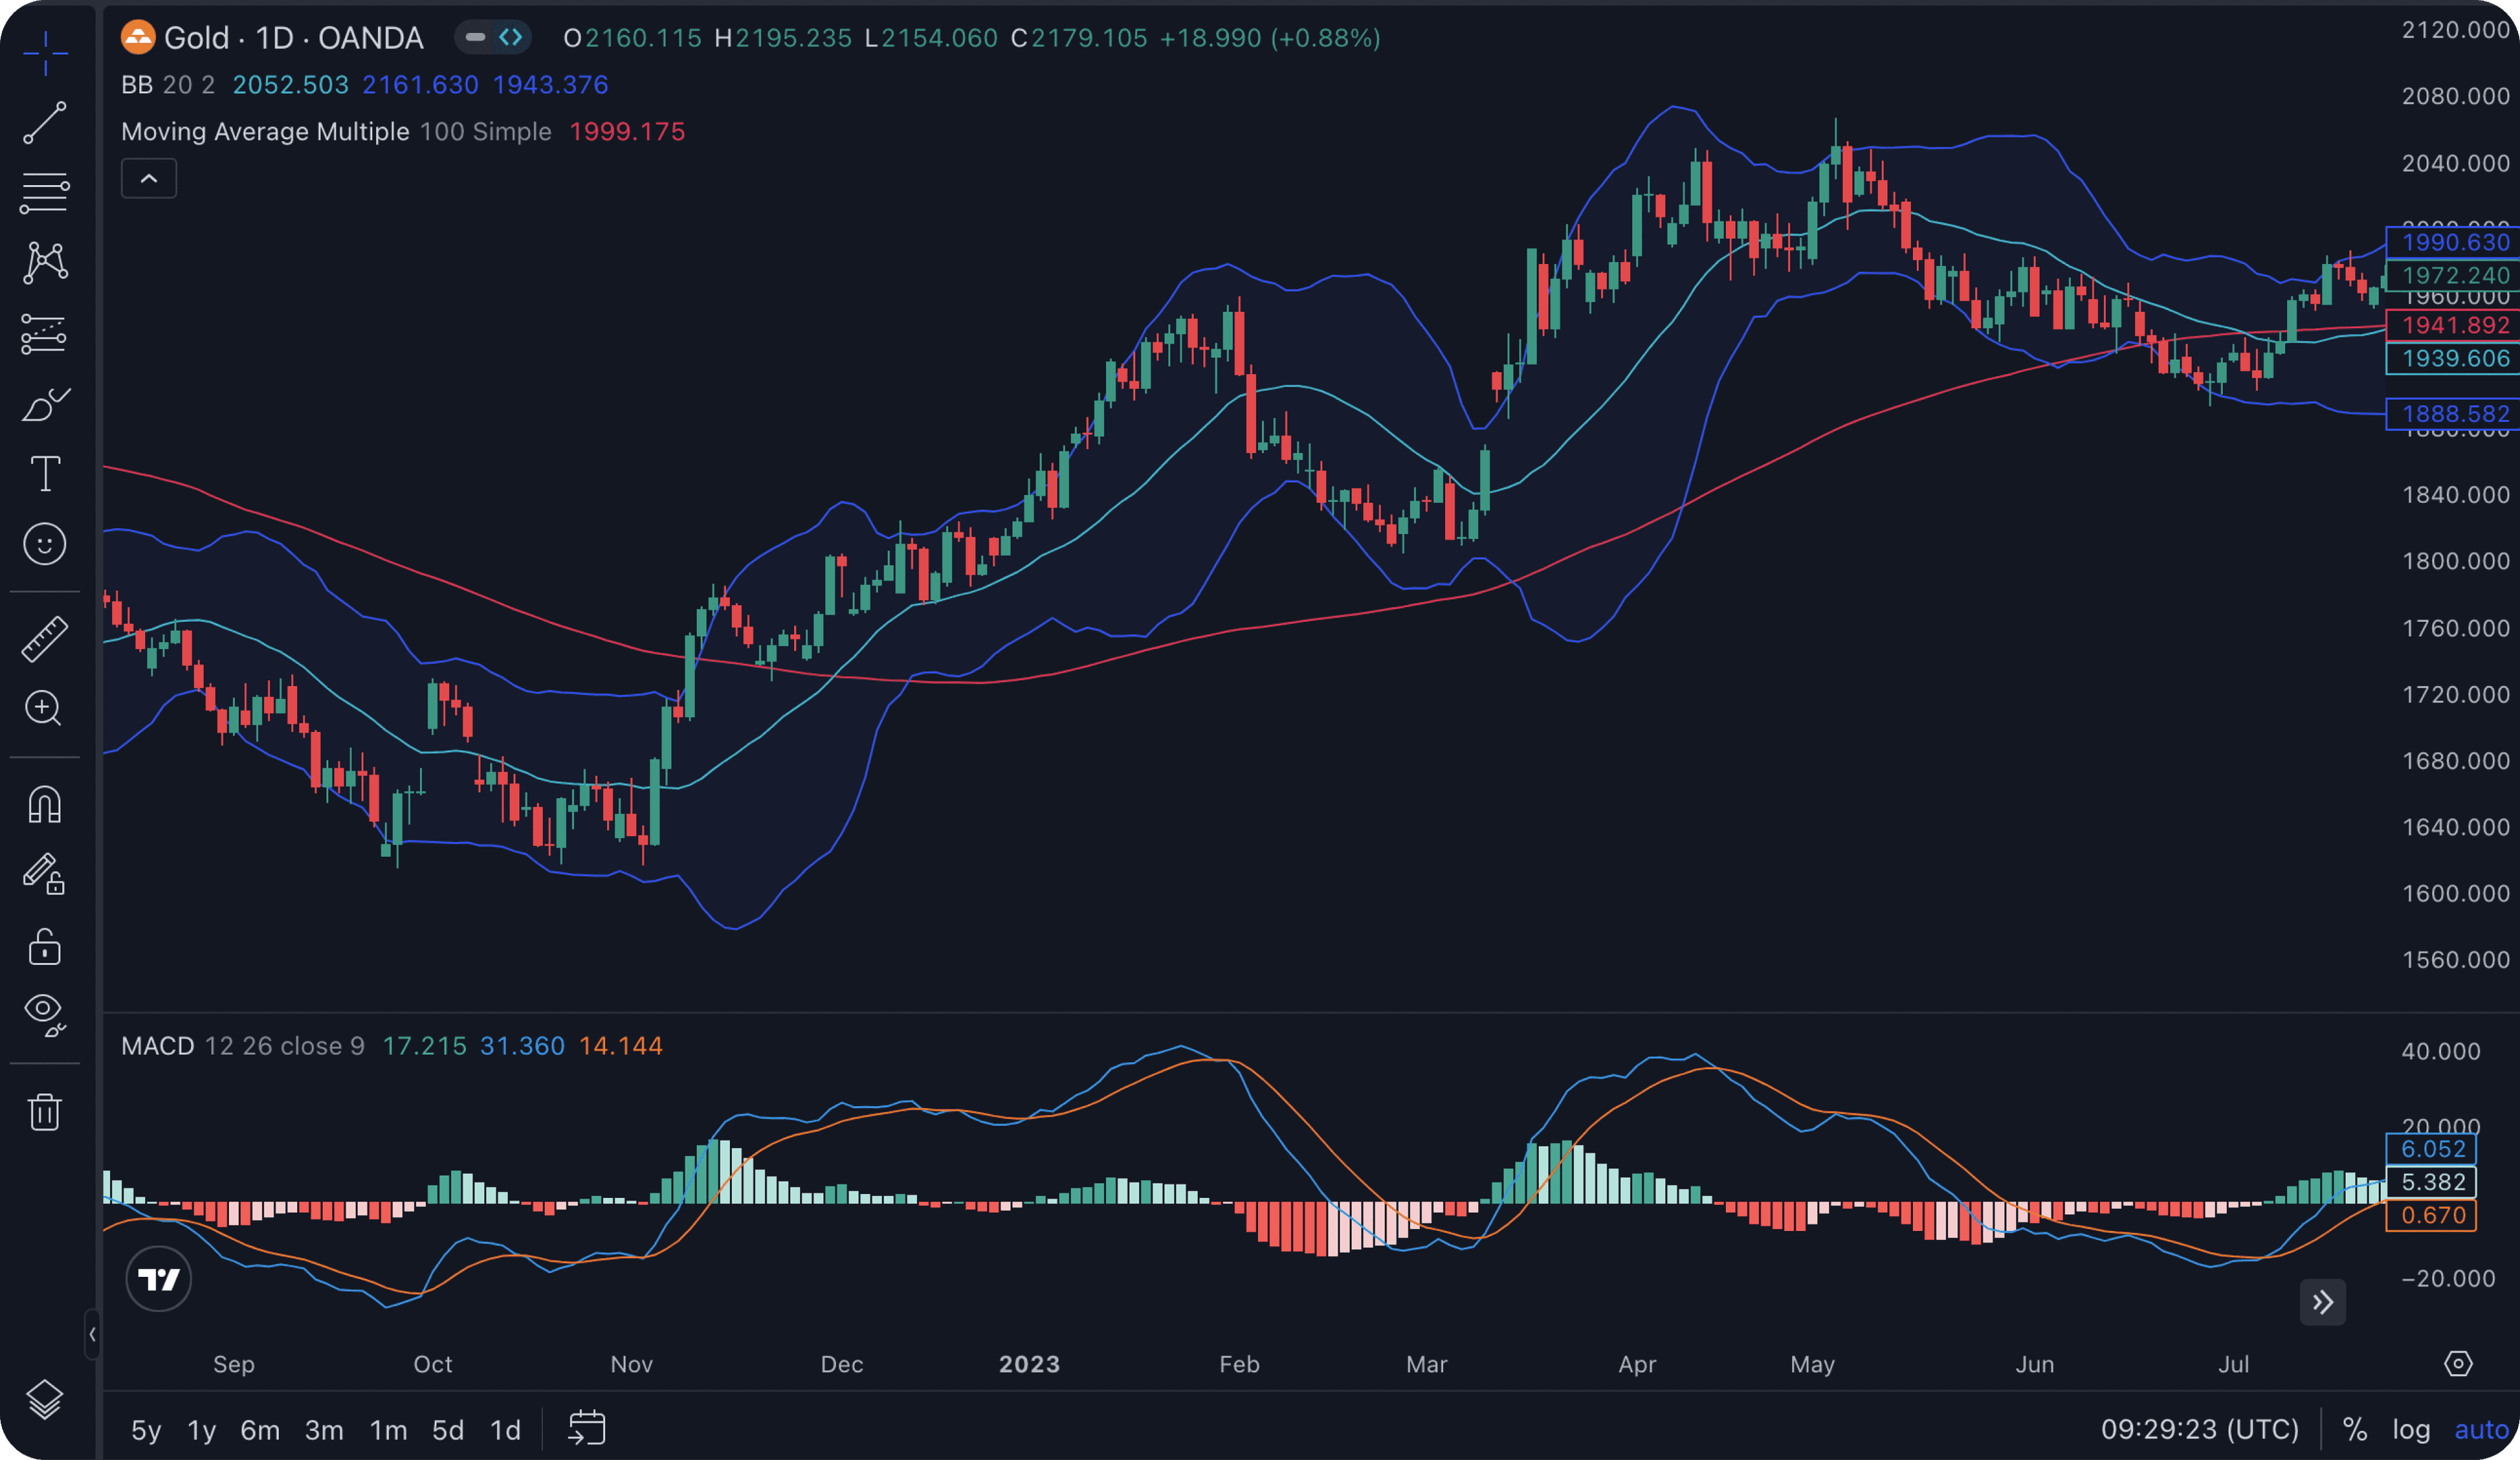
Task: Click the 1999.175 moving average value
Action: tap(627, 131)
